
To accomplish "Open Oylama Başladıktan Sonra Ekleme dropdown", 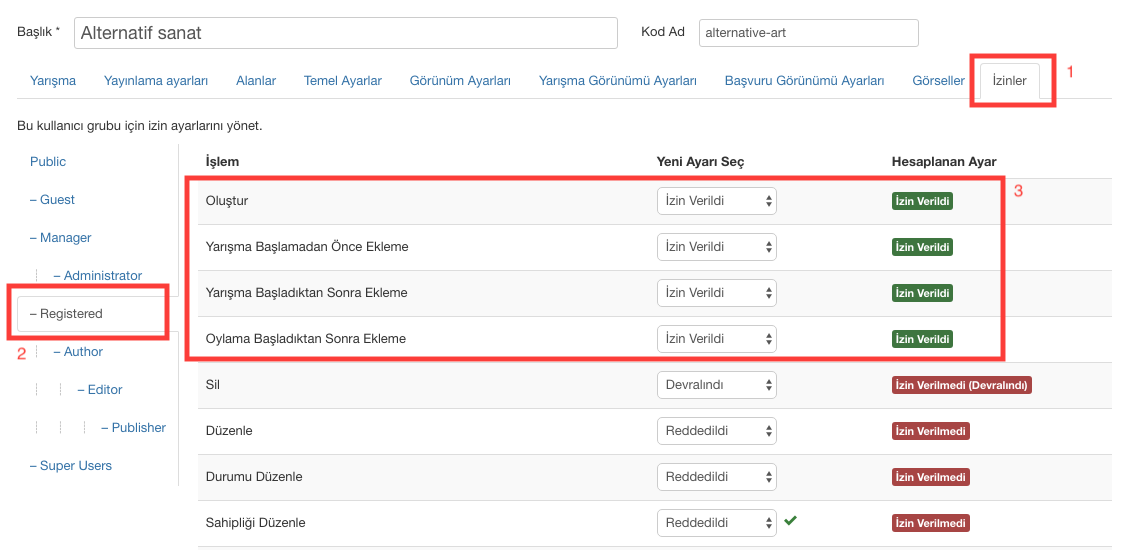I will coord(716,339).
